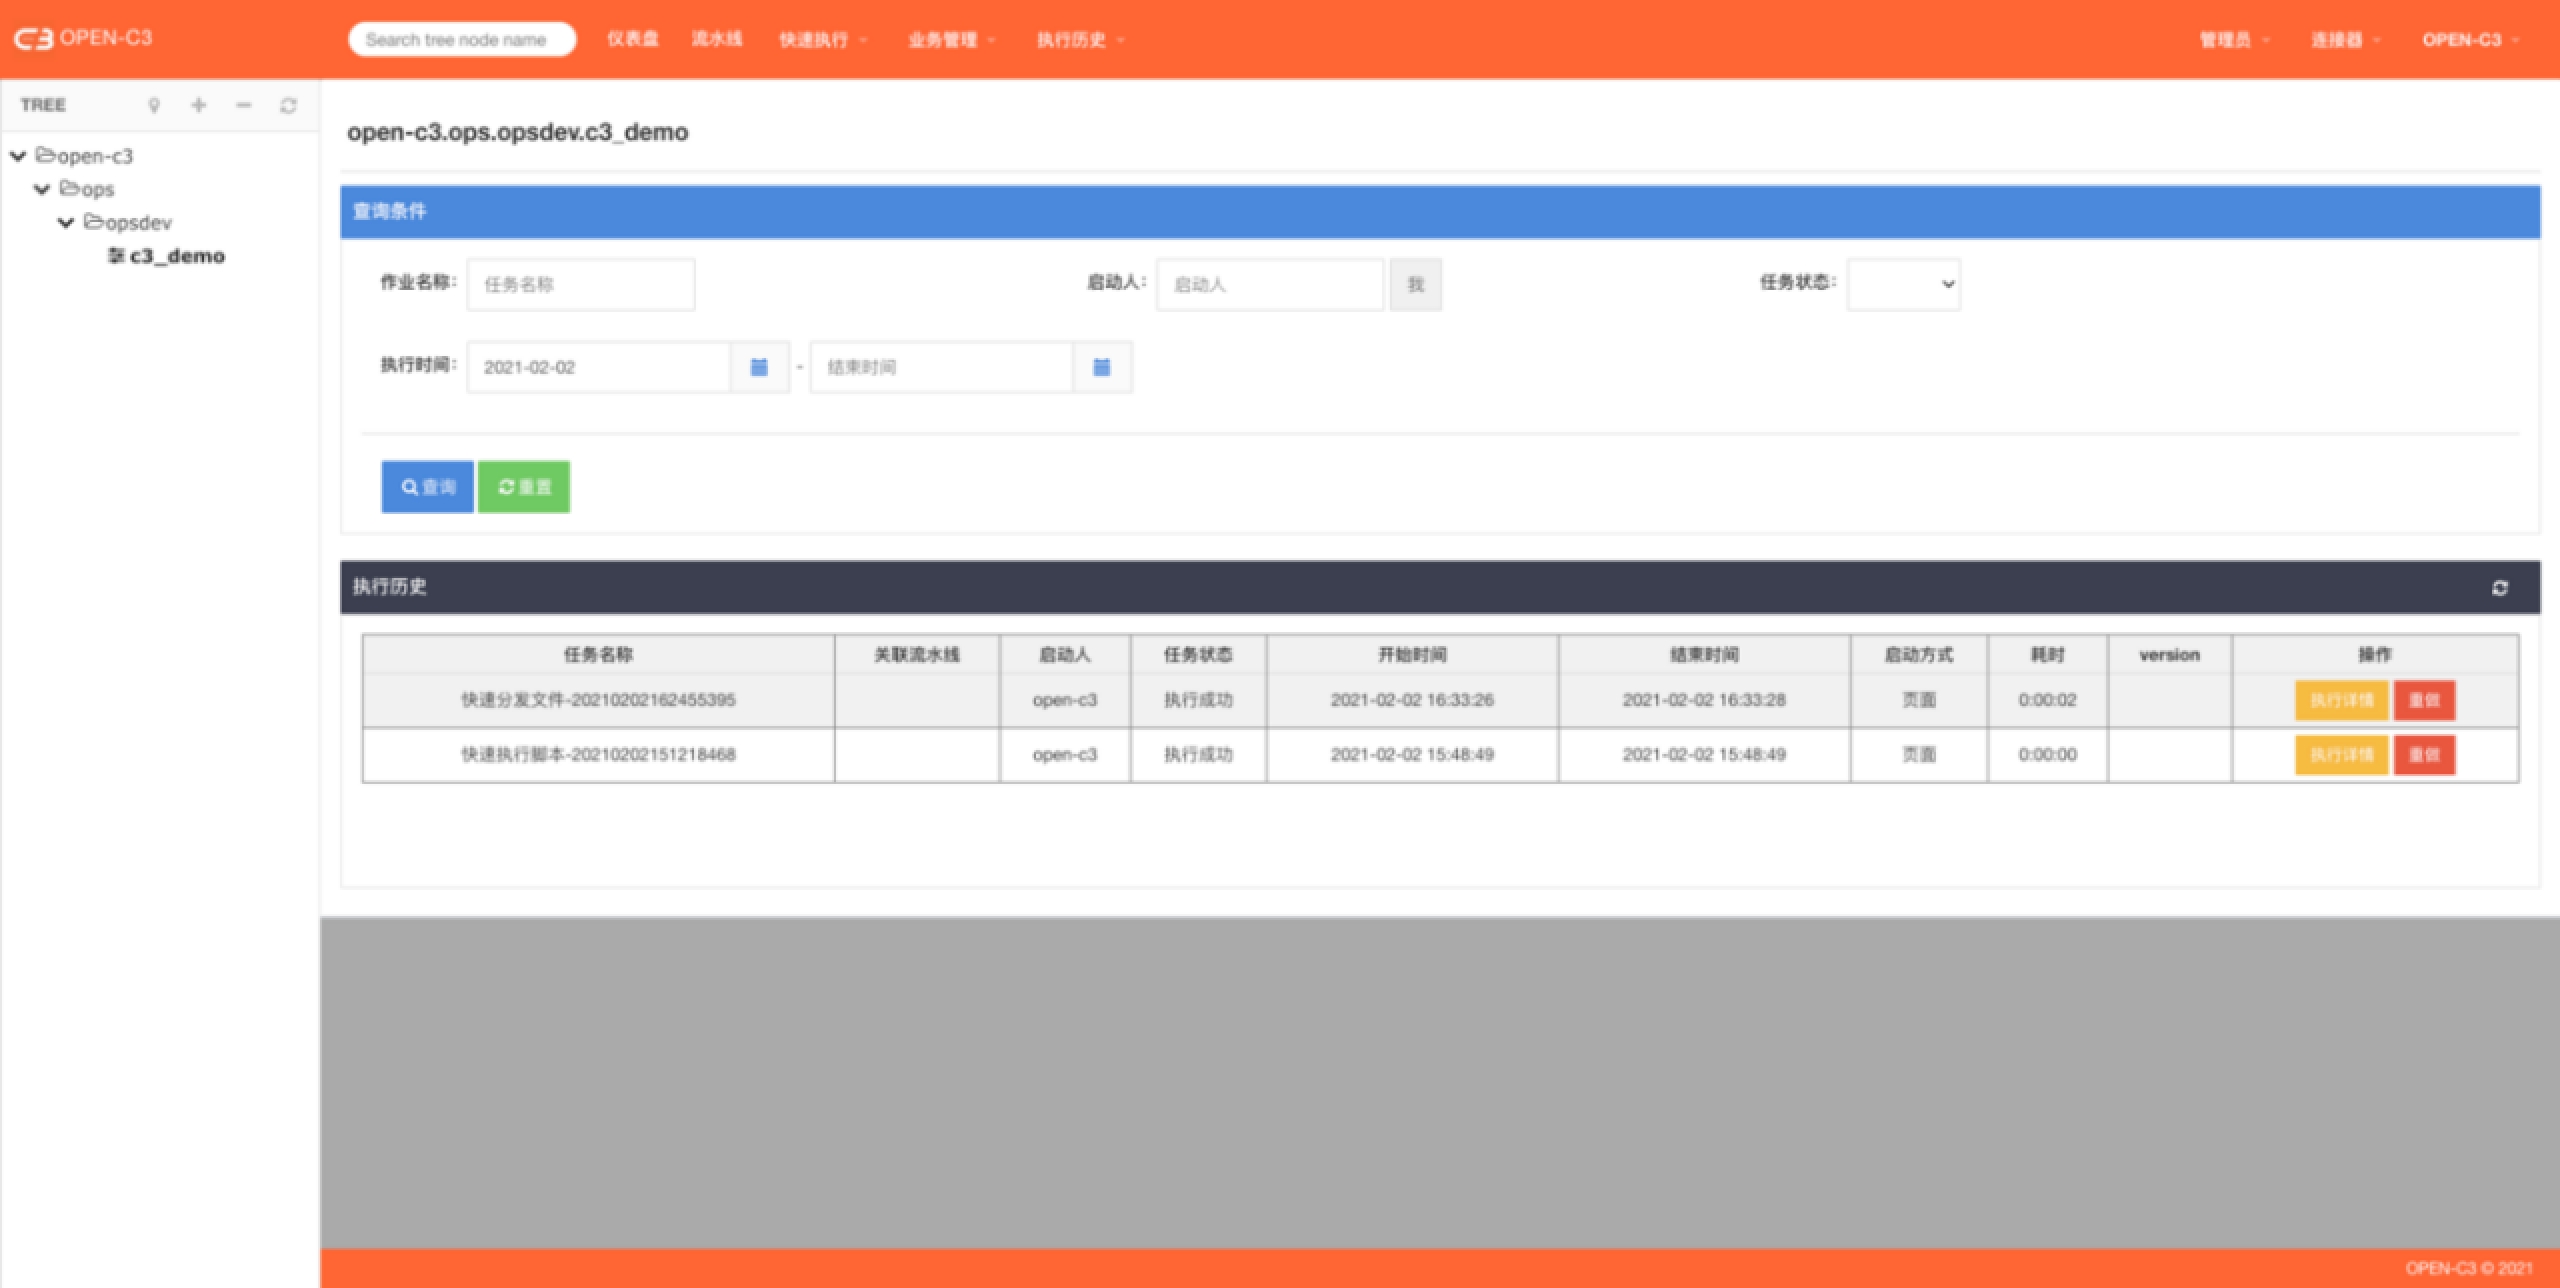
Task: Open the start date calendar picker
Action: [759, 367]
